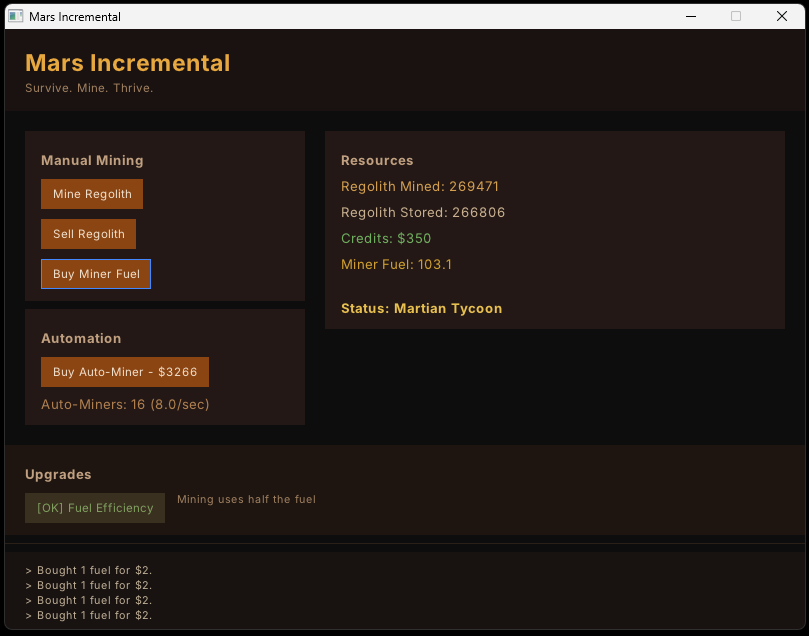Click the Manual Mining section heading

pos(92,160)
